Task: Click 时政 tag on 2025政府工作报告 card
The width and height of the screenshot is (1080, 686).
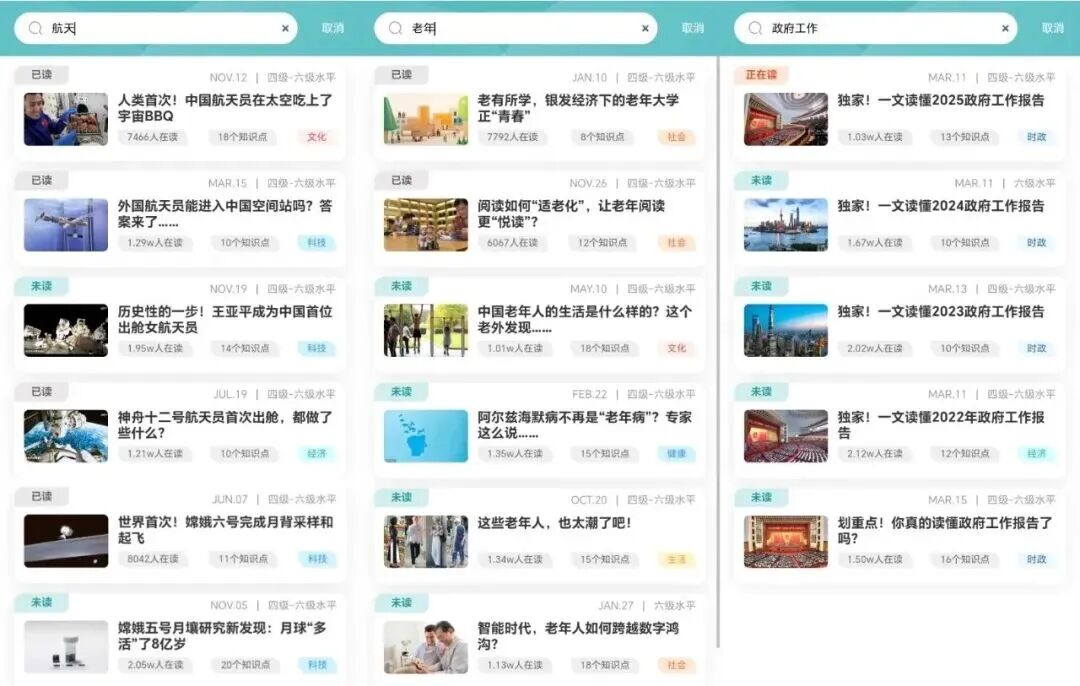Action: 1037,137
